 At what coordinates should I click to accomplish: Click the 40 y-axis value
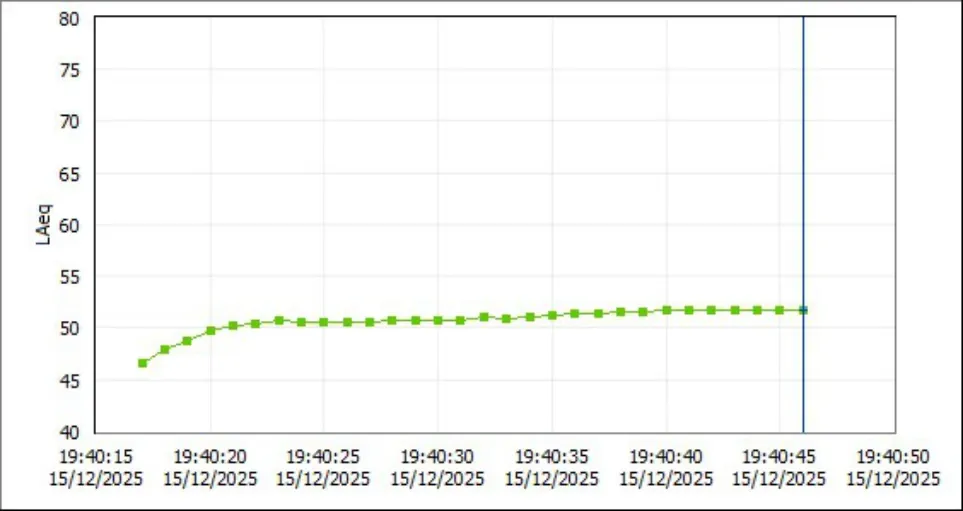point(69,432)
